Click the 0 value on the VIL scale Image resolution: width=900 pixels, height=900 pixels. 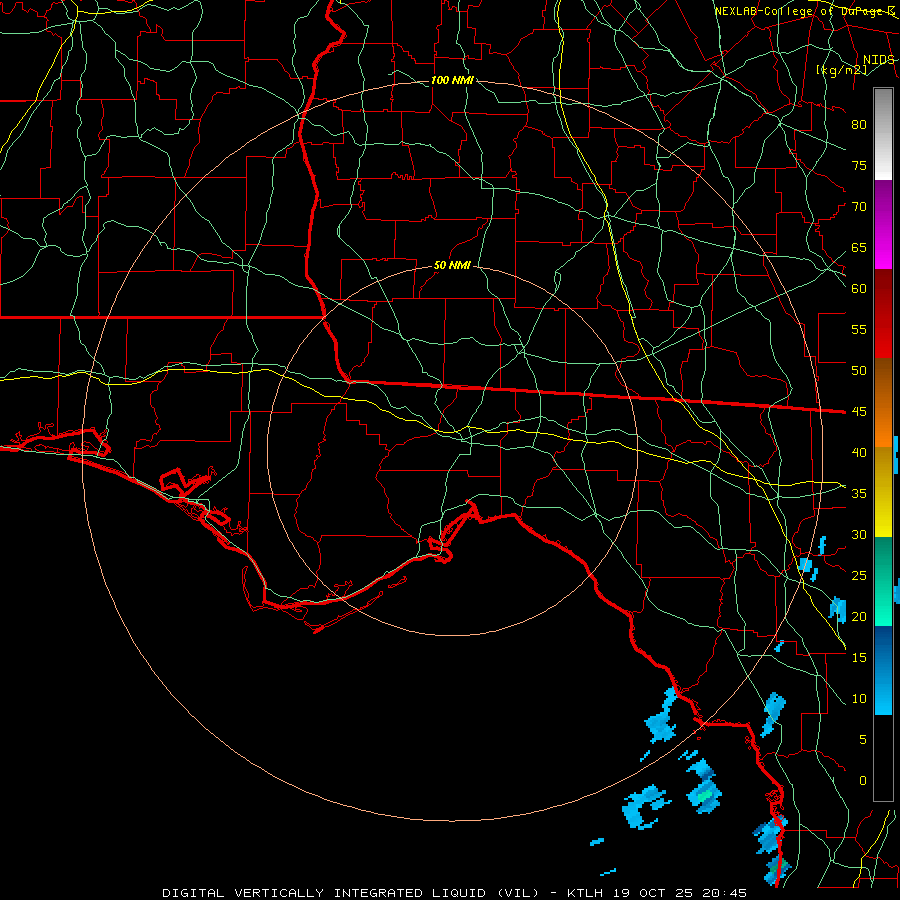[x=863, y=781]
